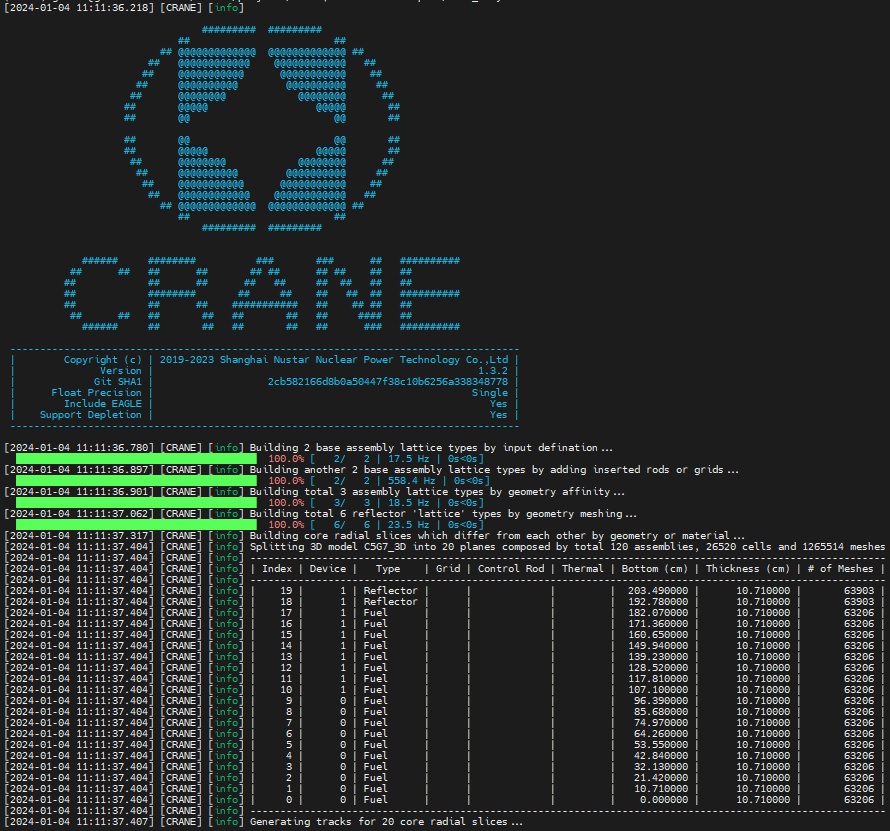Select bottom value 192.780000
This screenshot has height=831, width=890.
658,602
